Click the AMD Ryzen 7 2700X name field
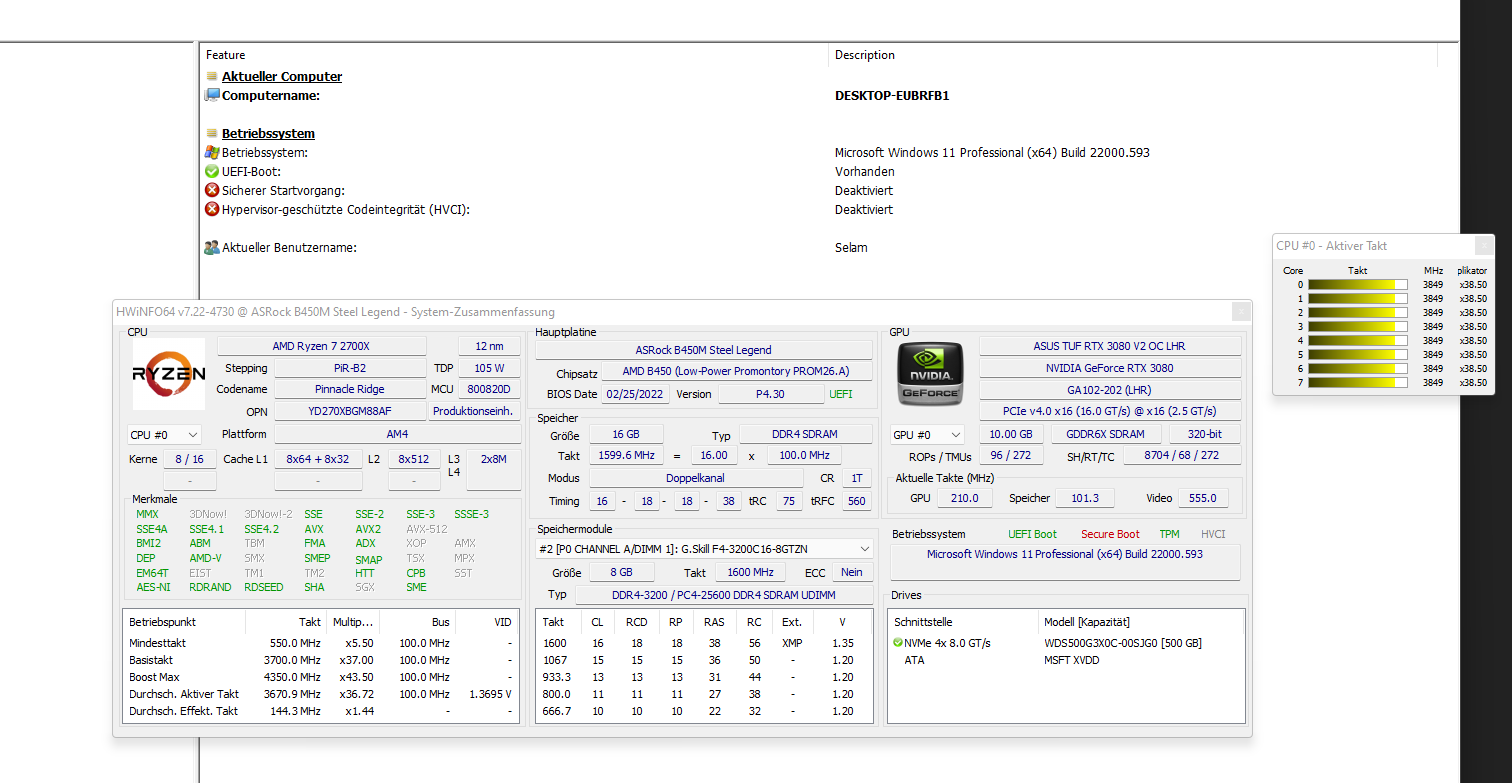 (321, 346)
